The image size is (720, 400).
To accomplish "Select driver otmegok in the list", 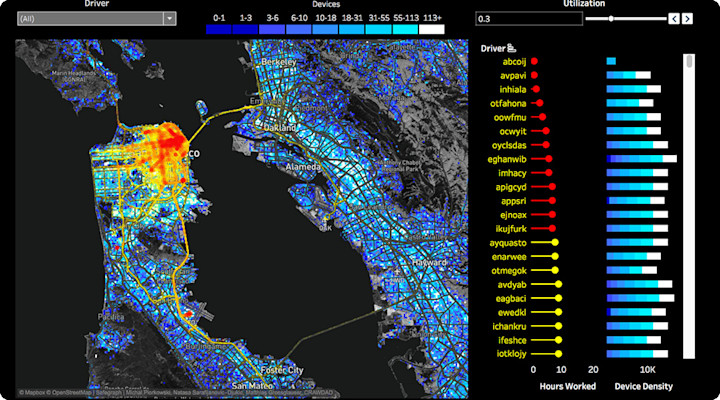I will point(509,270).
